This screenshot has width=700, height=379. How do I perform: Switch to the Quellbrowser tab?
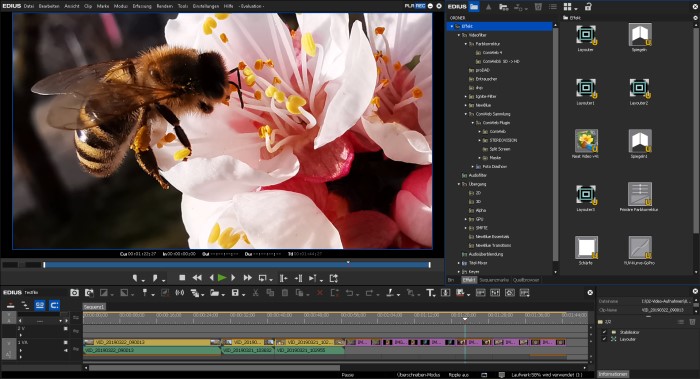point(526,280)
